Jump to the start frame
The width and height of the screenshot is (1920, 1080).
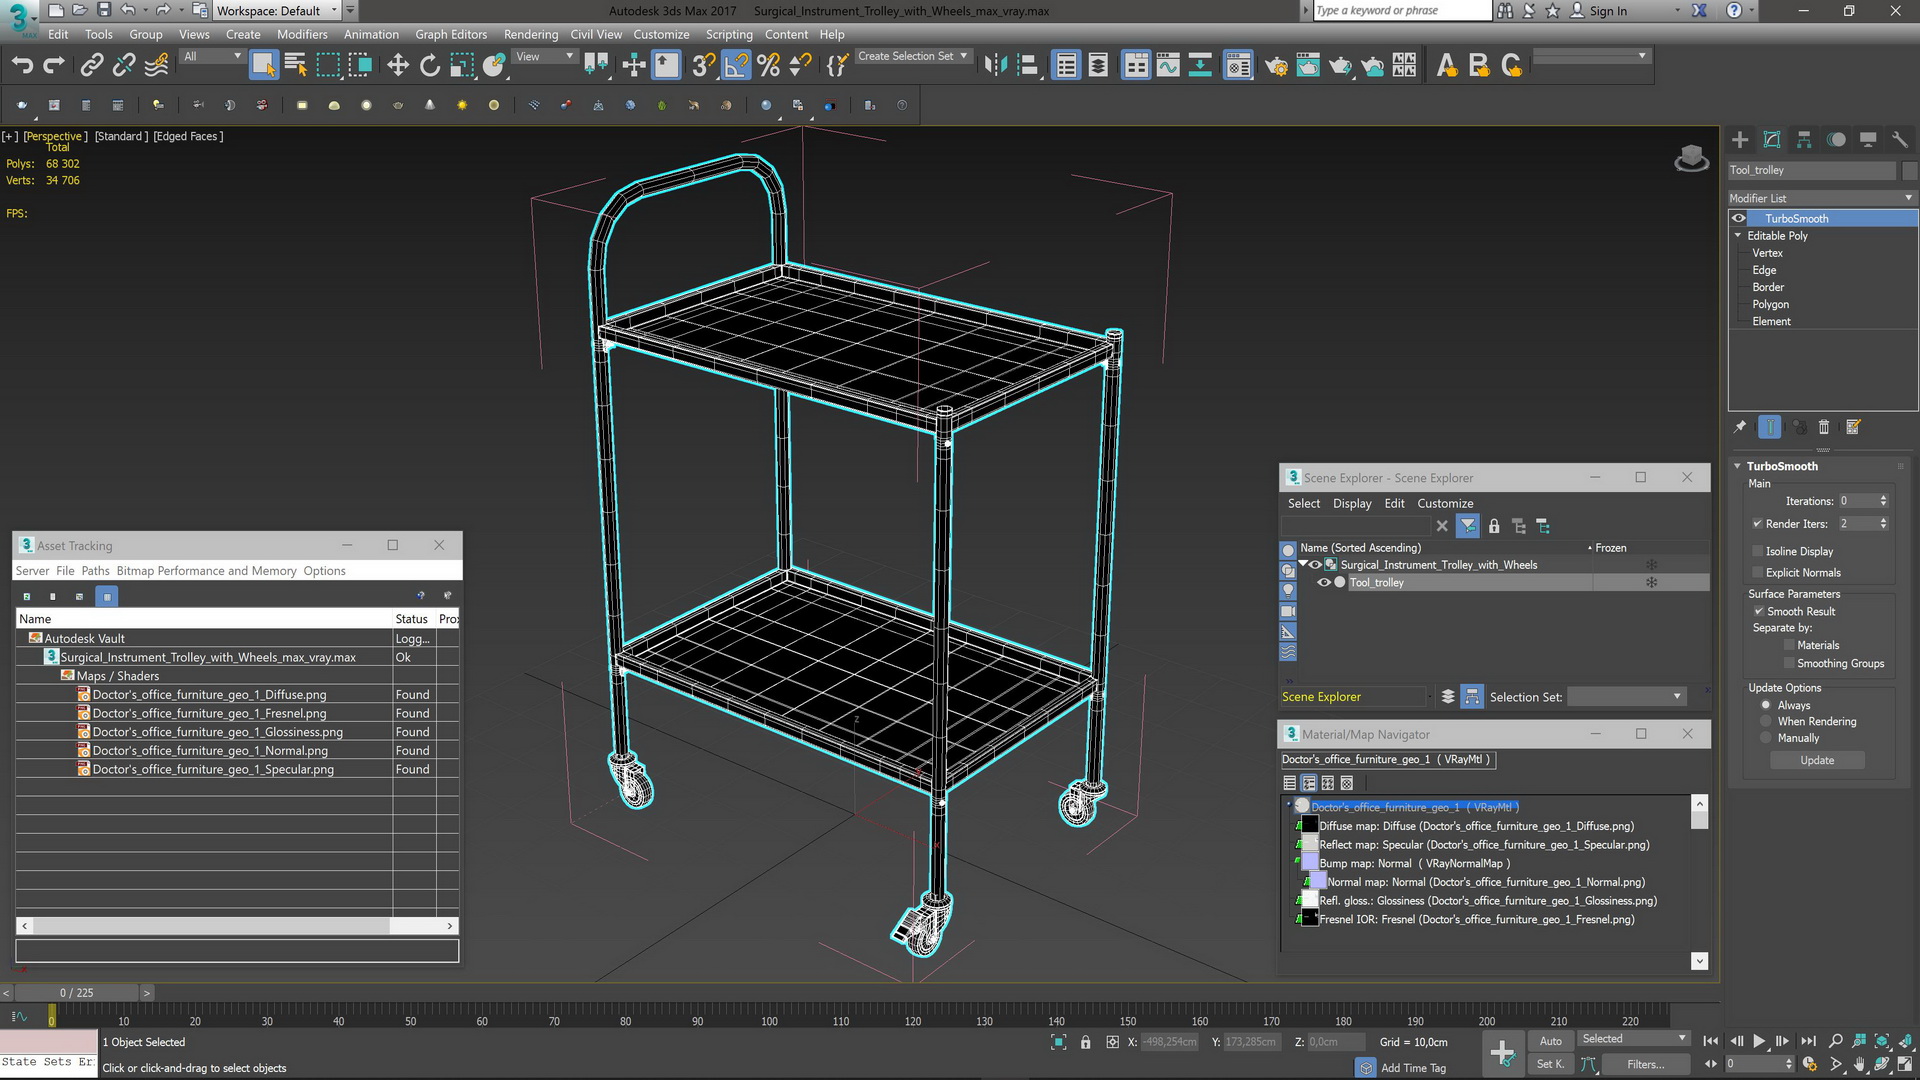pos(1711,1041)
